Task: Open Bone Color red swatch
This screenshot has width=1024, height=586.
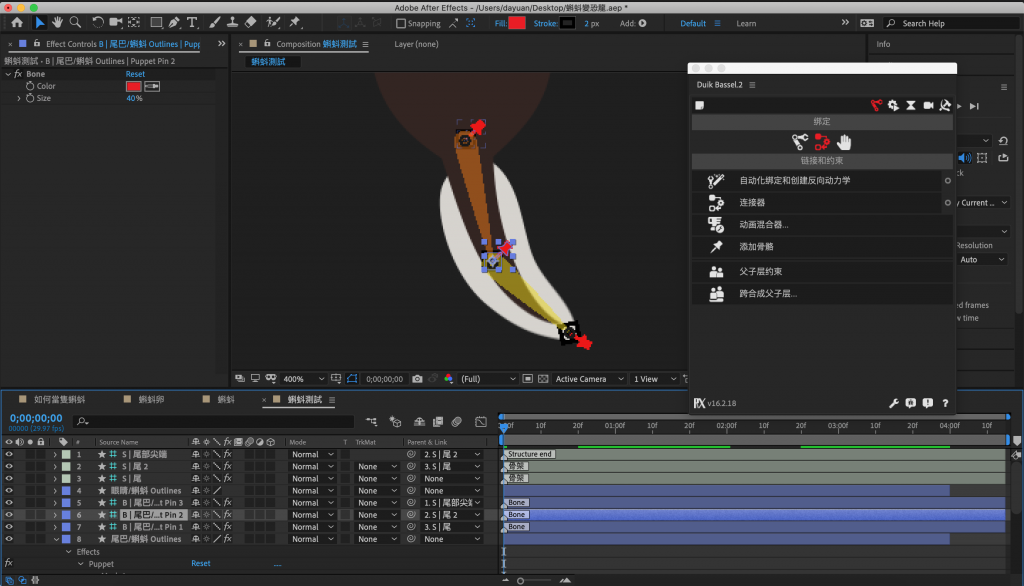Action: pos(133,86)
